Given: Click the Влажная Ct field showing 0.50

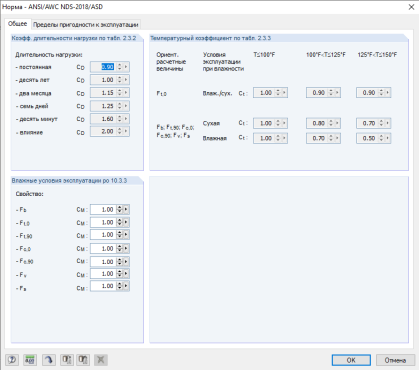Looking at the screenshot, I should [367, 138].
